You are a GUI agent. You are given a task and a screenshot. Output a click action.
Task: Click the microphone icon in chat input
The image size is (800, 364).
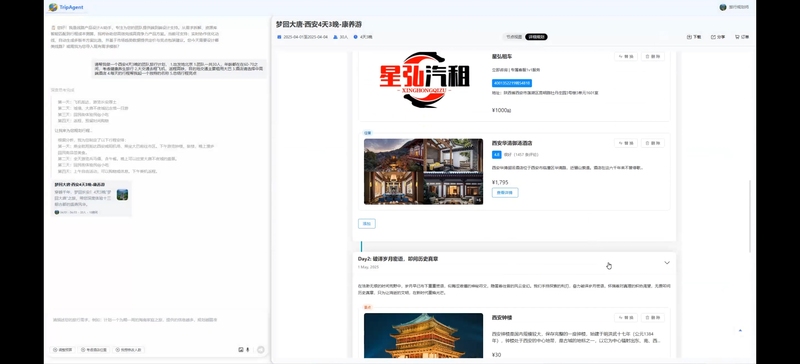click(248, 350)
